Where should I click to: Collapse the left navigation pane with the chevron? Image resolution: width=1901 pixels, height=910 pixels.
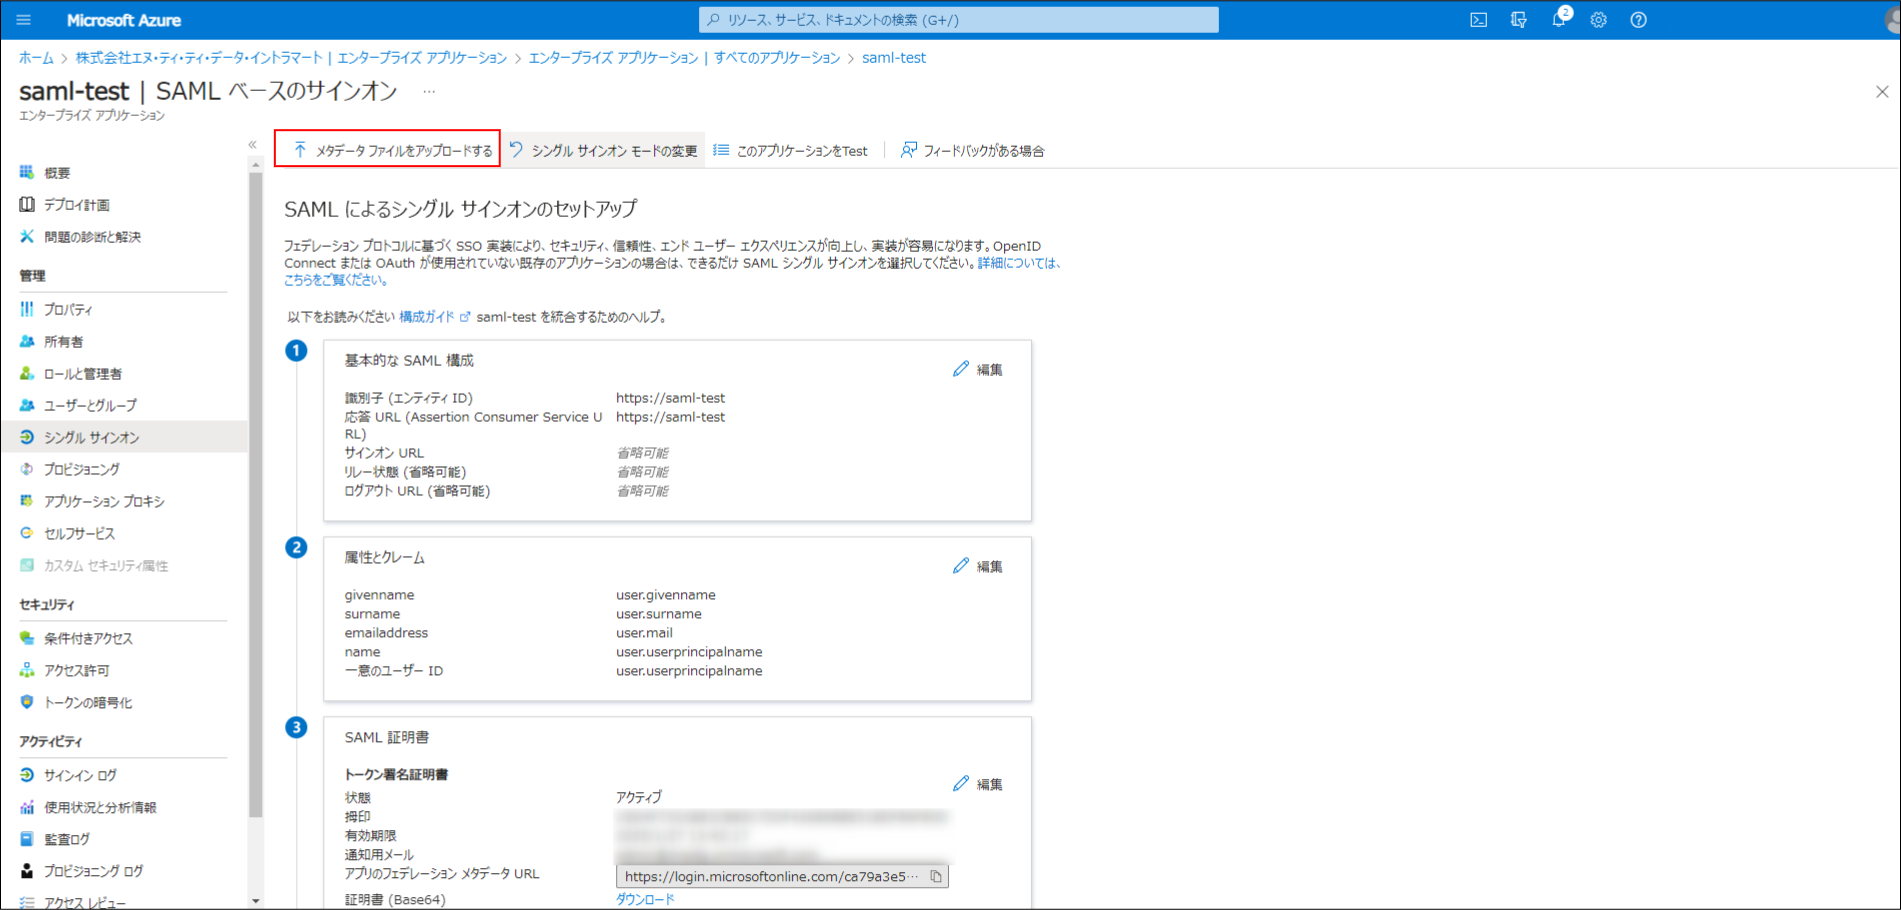[253, 144]
